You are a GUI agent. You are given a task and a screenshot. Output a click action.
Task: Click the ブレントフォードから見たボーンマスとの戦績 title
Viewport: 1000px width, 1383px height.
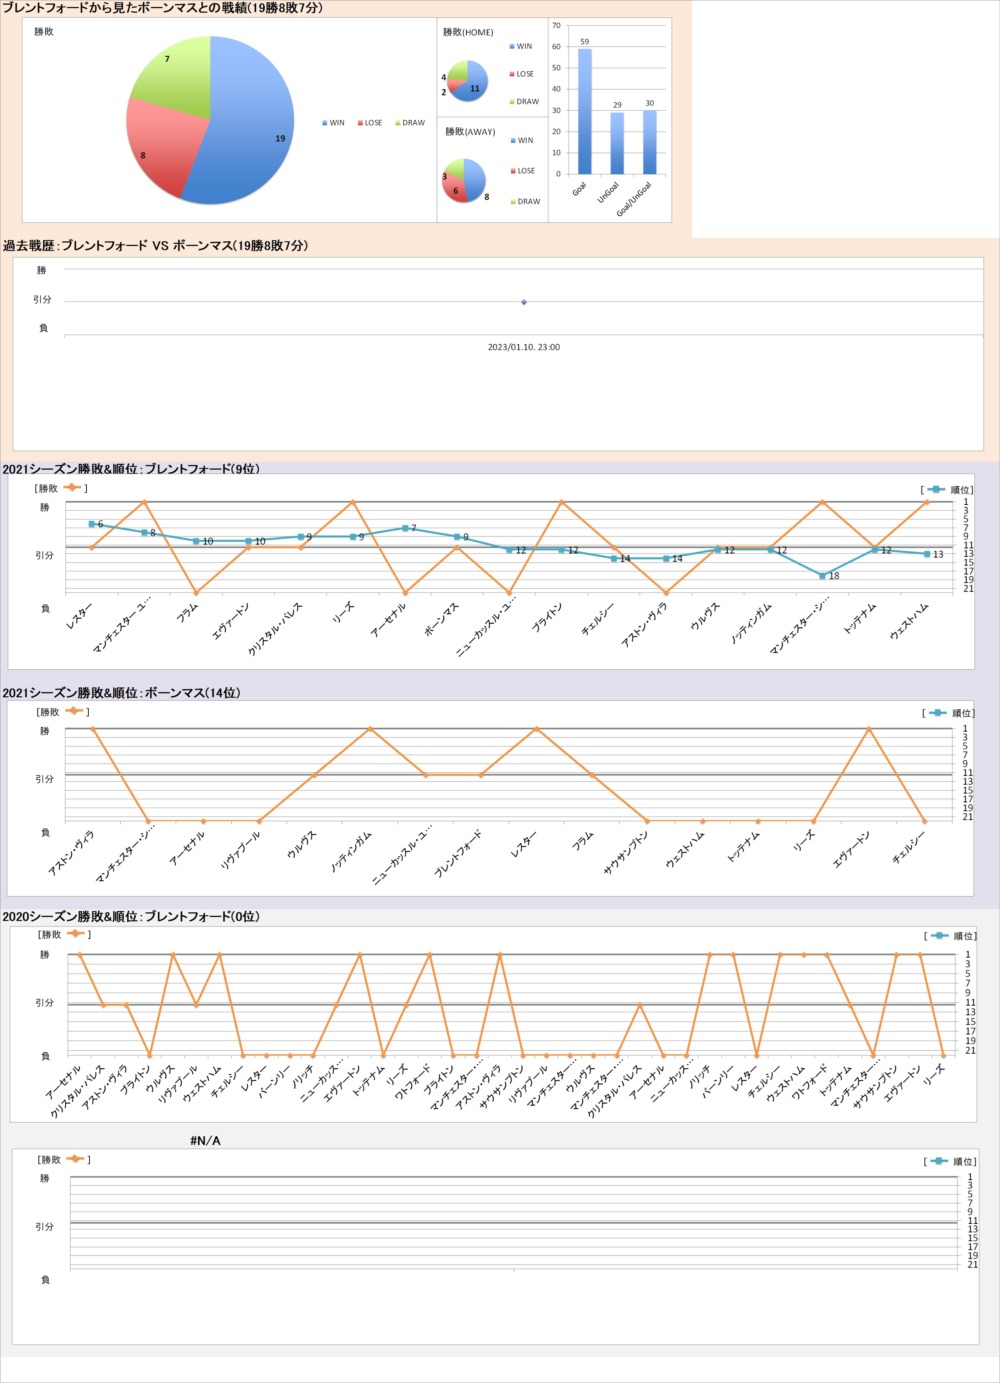163,8
